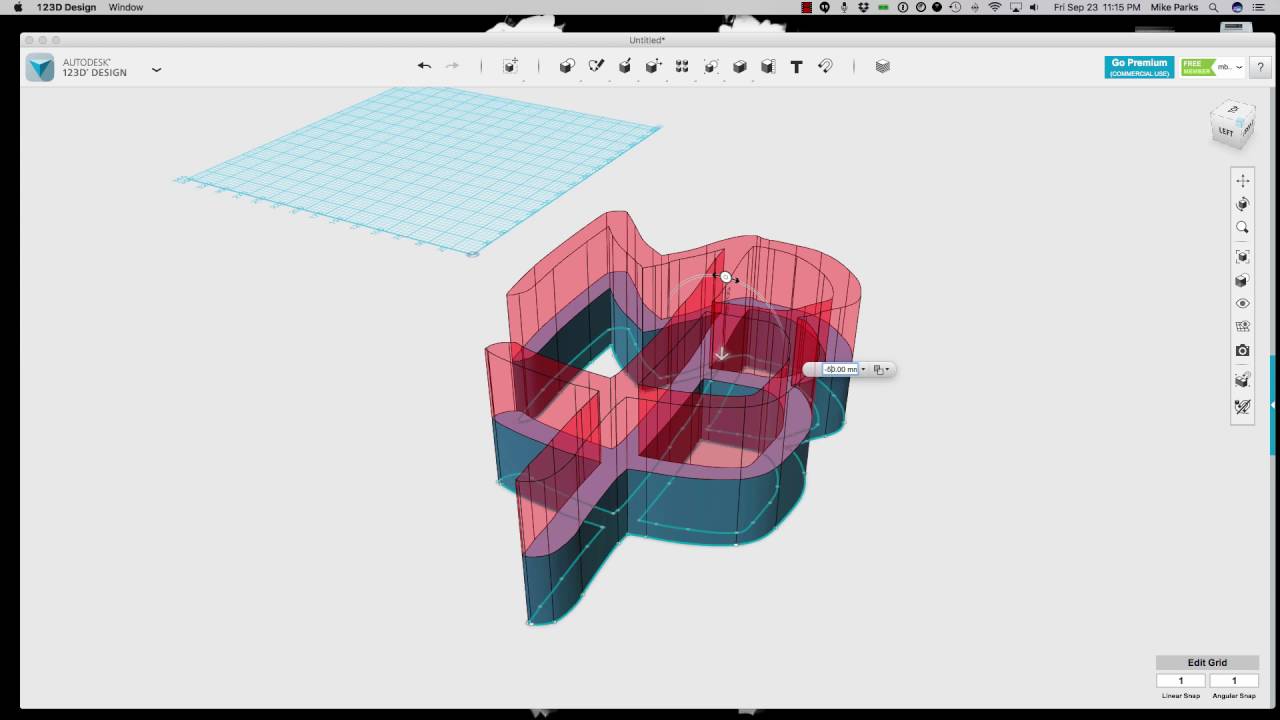Activate the Zoom magnifier tool
This screenshot has height=720, width=1280.
click(1243, 227)
